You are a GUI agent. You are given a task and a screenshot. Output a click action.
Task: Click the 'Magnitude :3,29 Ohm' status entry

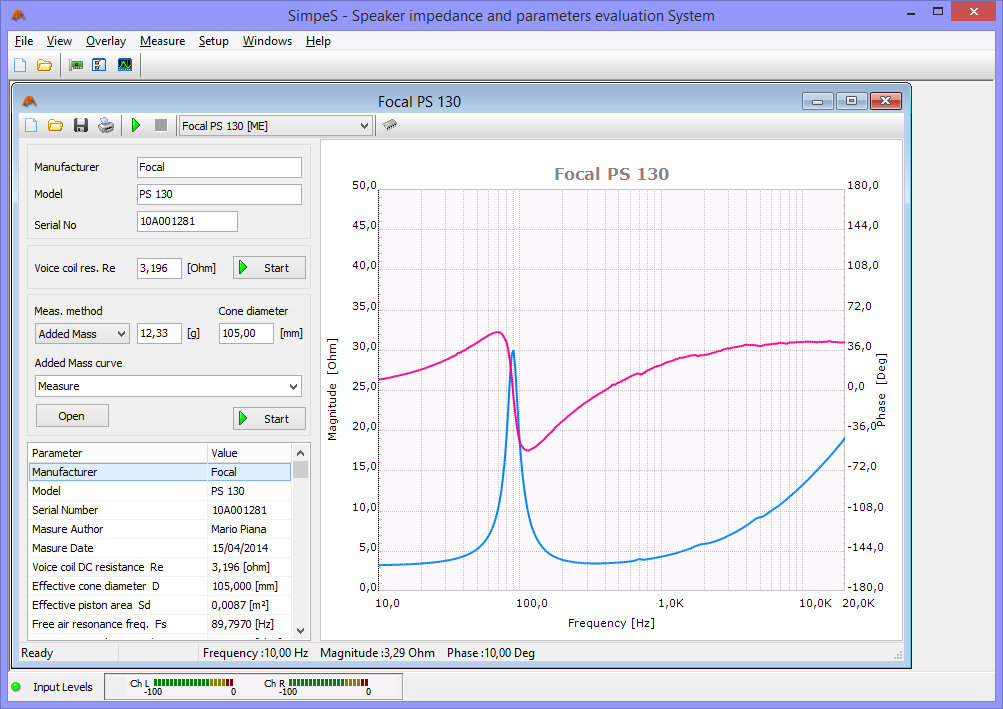pyautogui.click(x=377, y=653)
